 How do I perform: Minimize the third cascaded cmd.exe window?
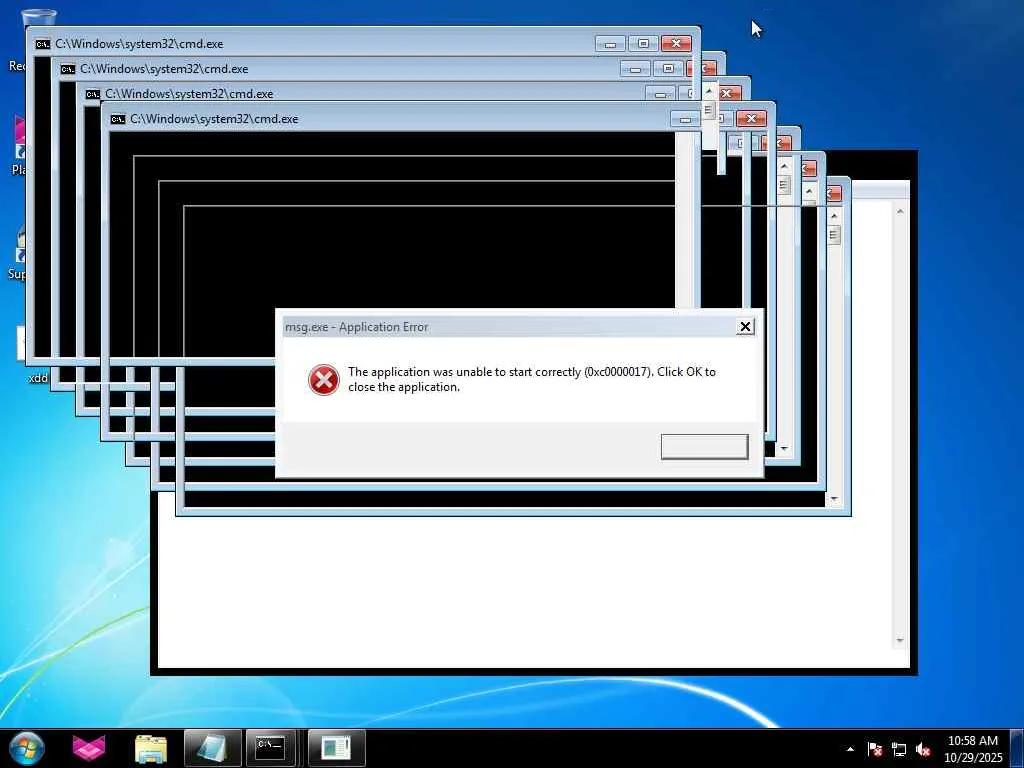coord(660,93)
